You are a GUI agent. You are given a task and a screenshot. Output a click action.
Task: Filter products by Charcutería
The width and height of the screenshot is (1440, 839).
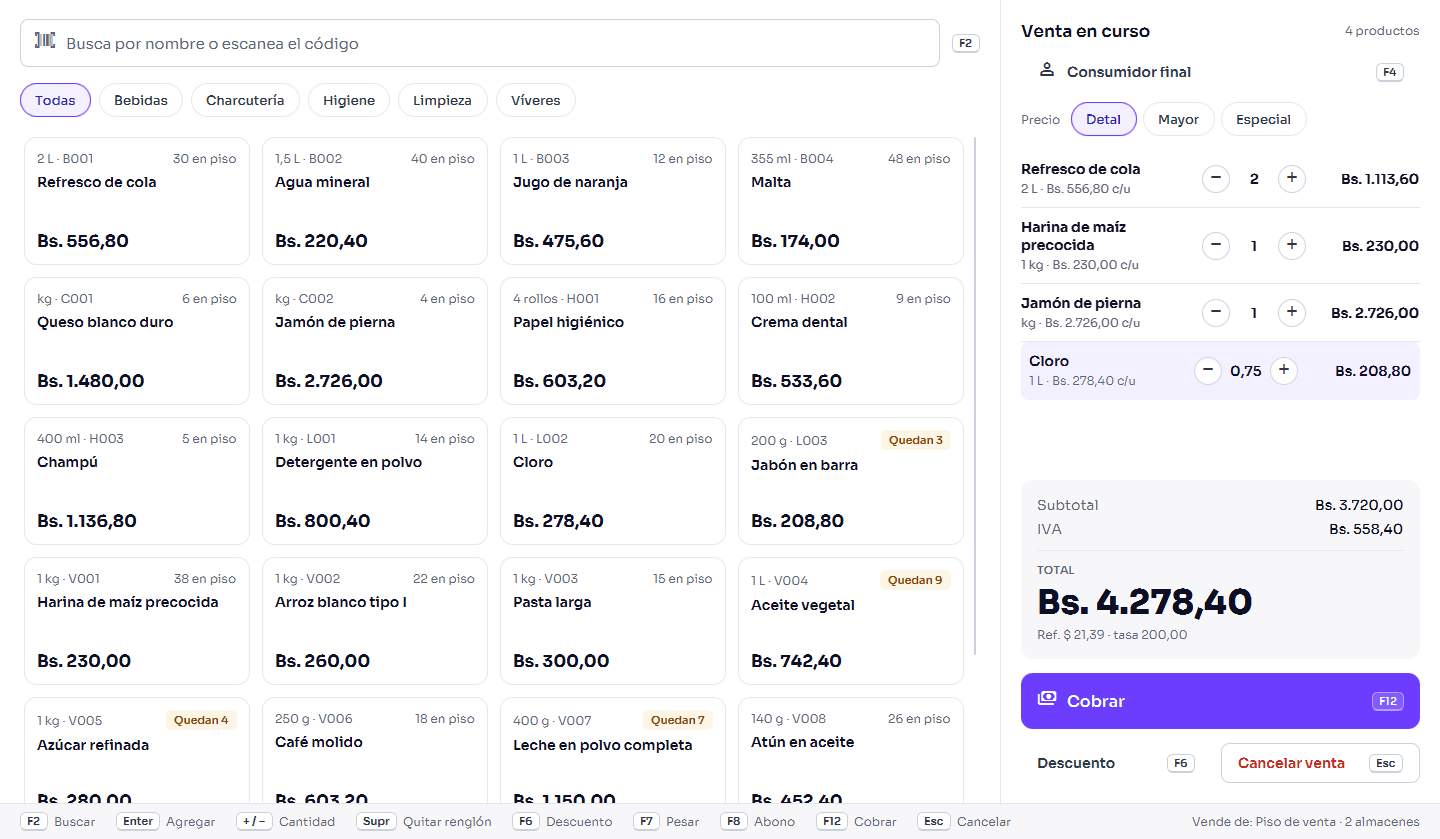point(245,100)
